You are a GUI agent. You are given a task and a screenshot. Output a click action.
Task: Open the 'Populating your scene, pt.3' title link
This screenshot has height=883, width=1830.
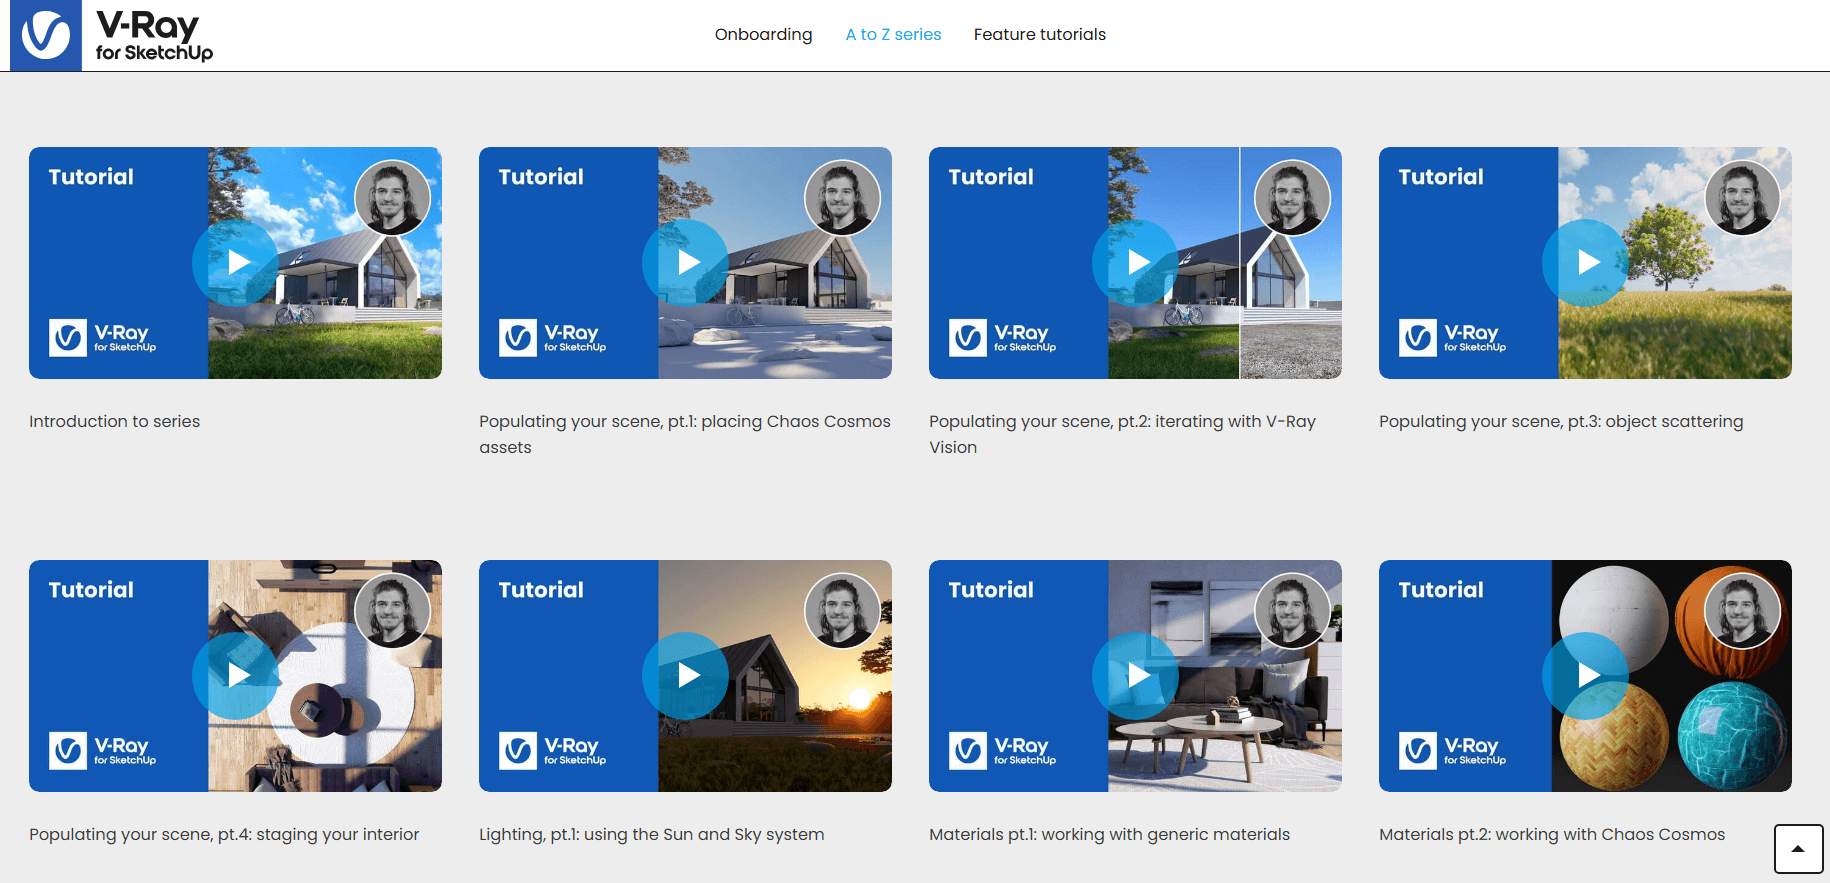click(1561, 422)
